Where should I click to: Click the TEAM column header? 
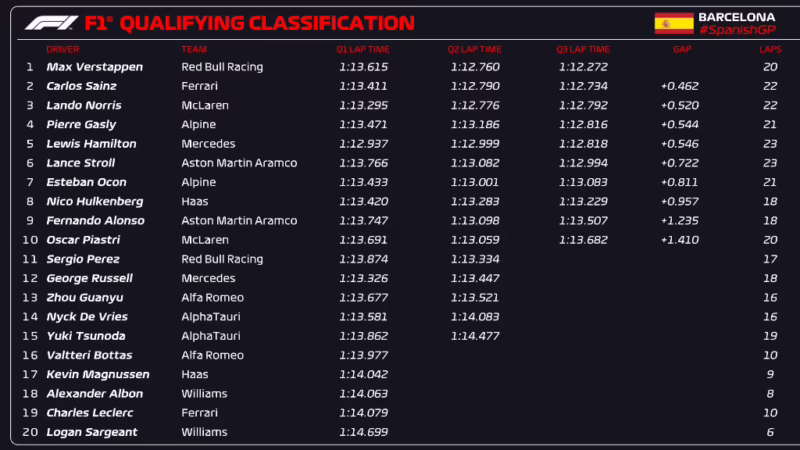coord(193,49)
